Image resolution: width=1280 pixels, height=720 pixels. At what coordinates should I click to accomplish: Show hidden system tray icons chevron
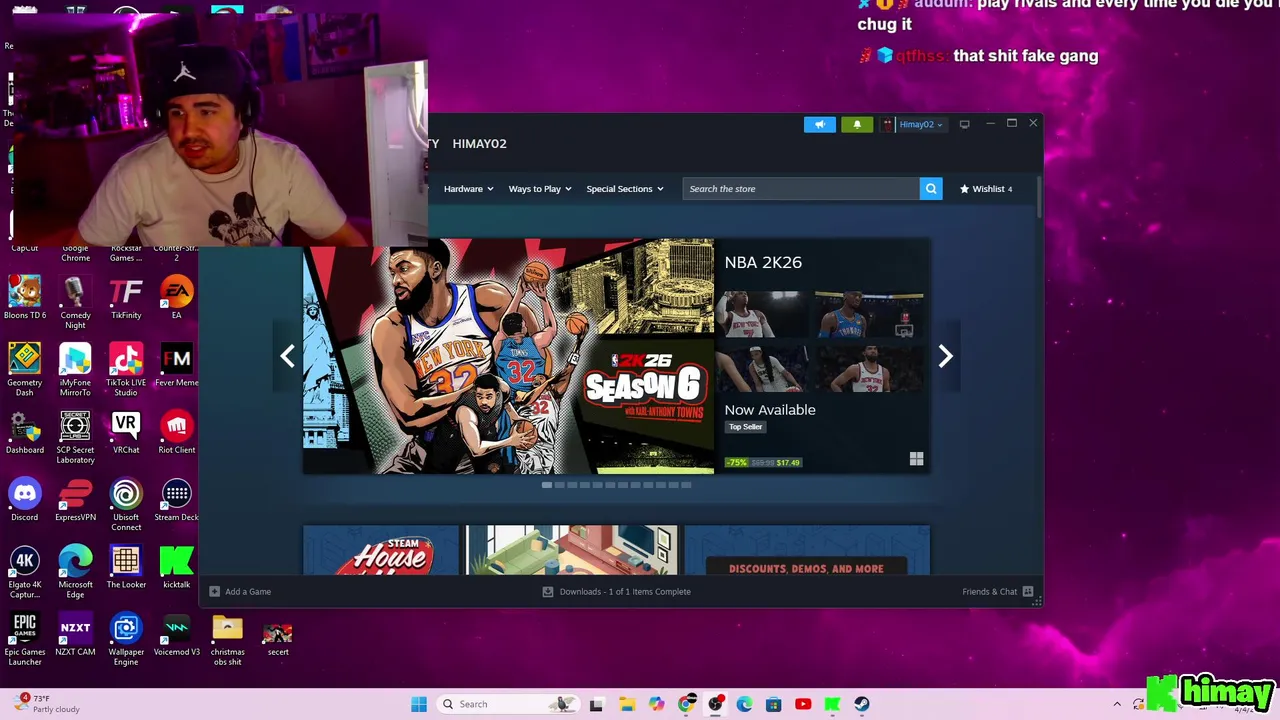(1117, 704)
